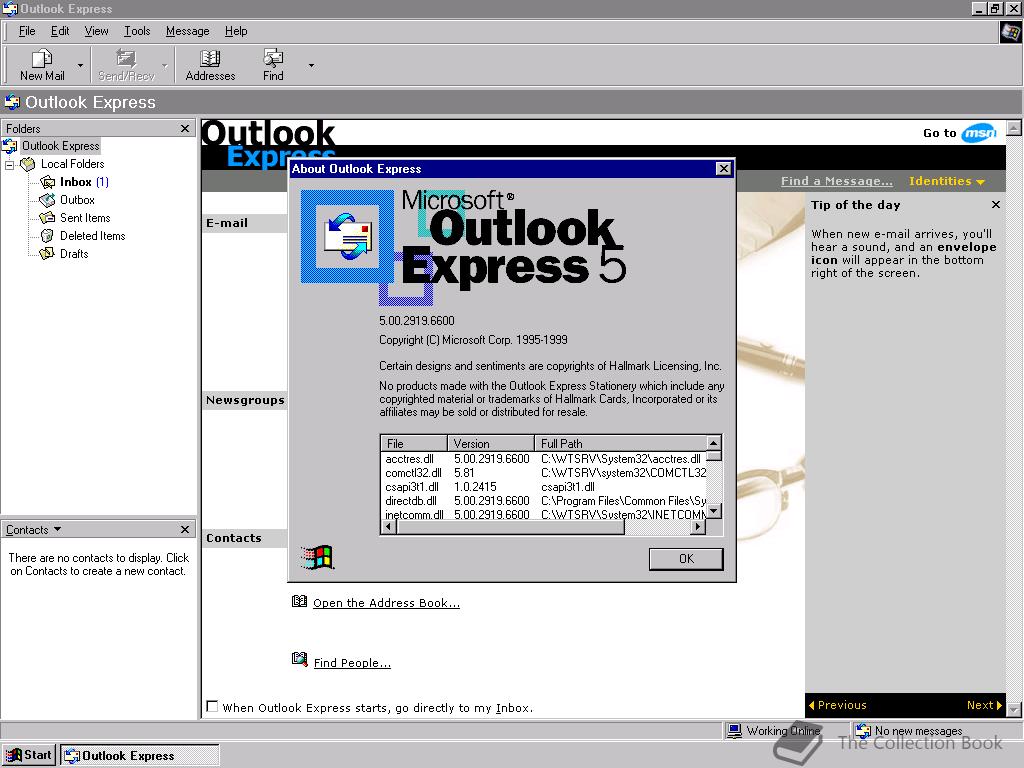Open the File menu
The width and height of the screenshot is (1024, 768).
(27, 31)
